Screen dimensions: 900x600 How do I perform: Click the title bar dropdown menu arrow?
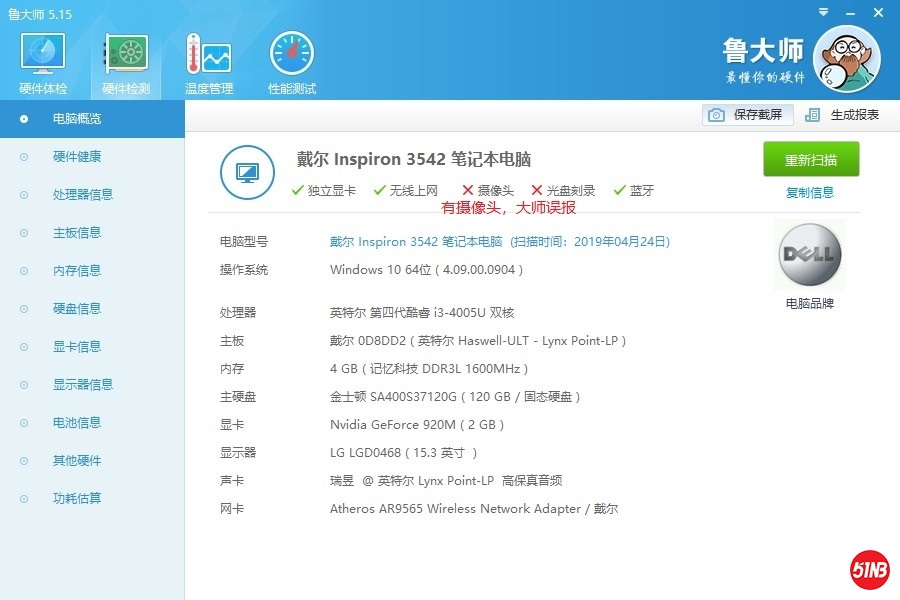[825, 12]
